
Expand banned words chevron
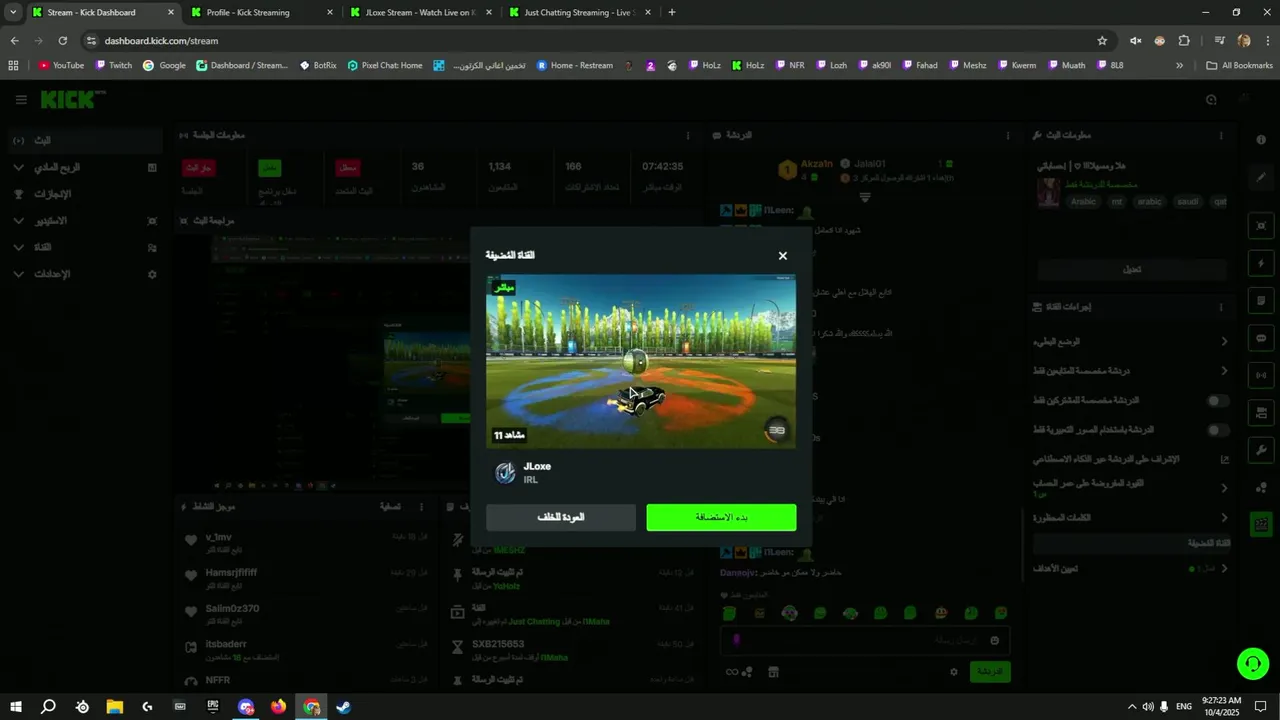[1224, 517]
